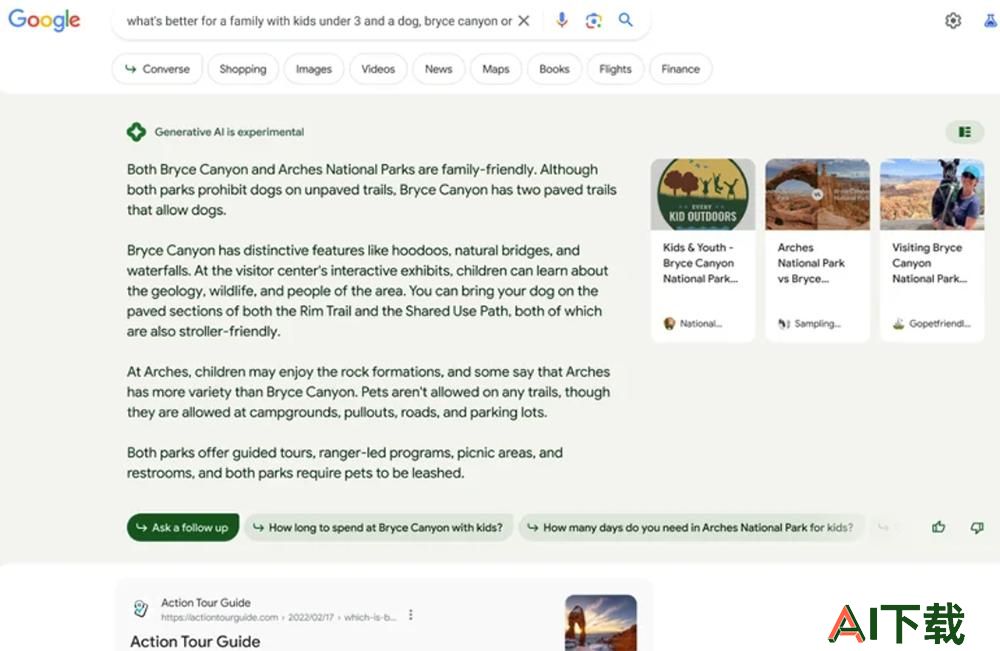The image size is (1000, 651).
Task: Click the Action Tour Guide site favicon
Action: (141, 609)
